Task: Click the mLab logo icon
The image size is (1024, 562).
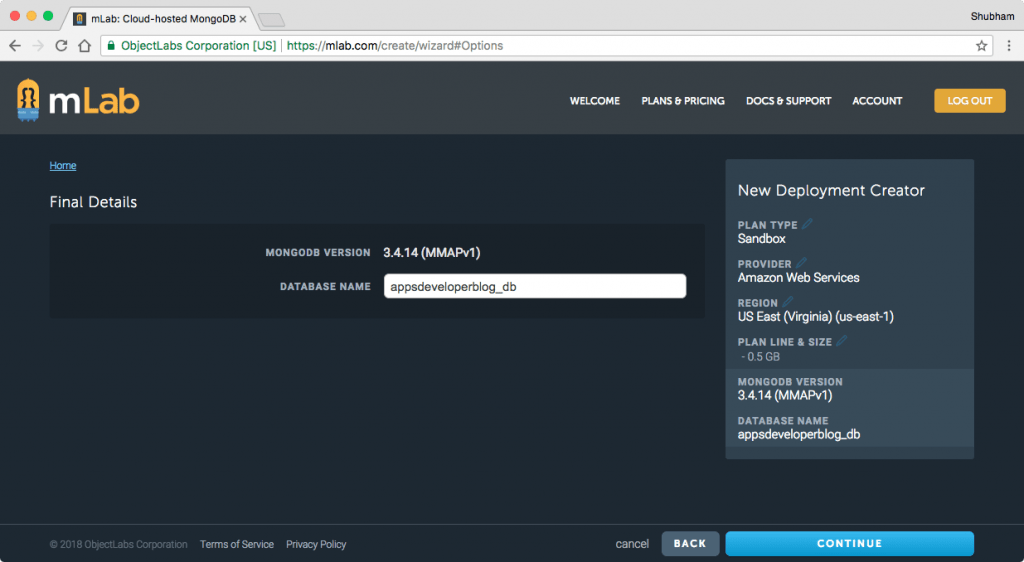Action: (x=28, y=101)
